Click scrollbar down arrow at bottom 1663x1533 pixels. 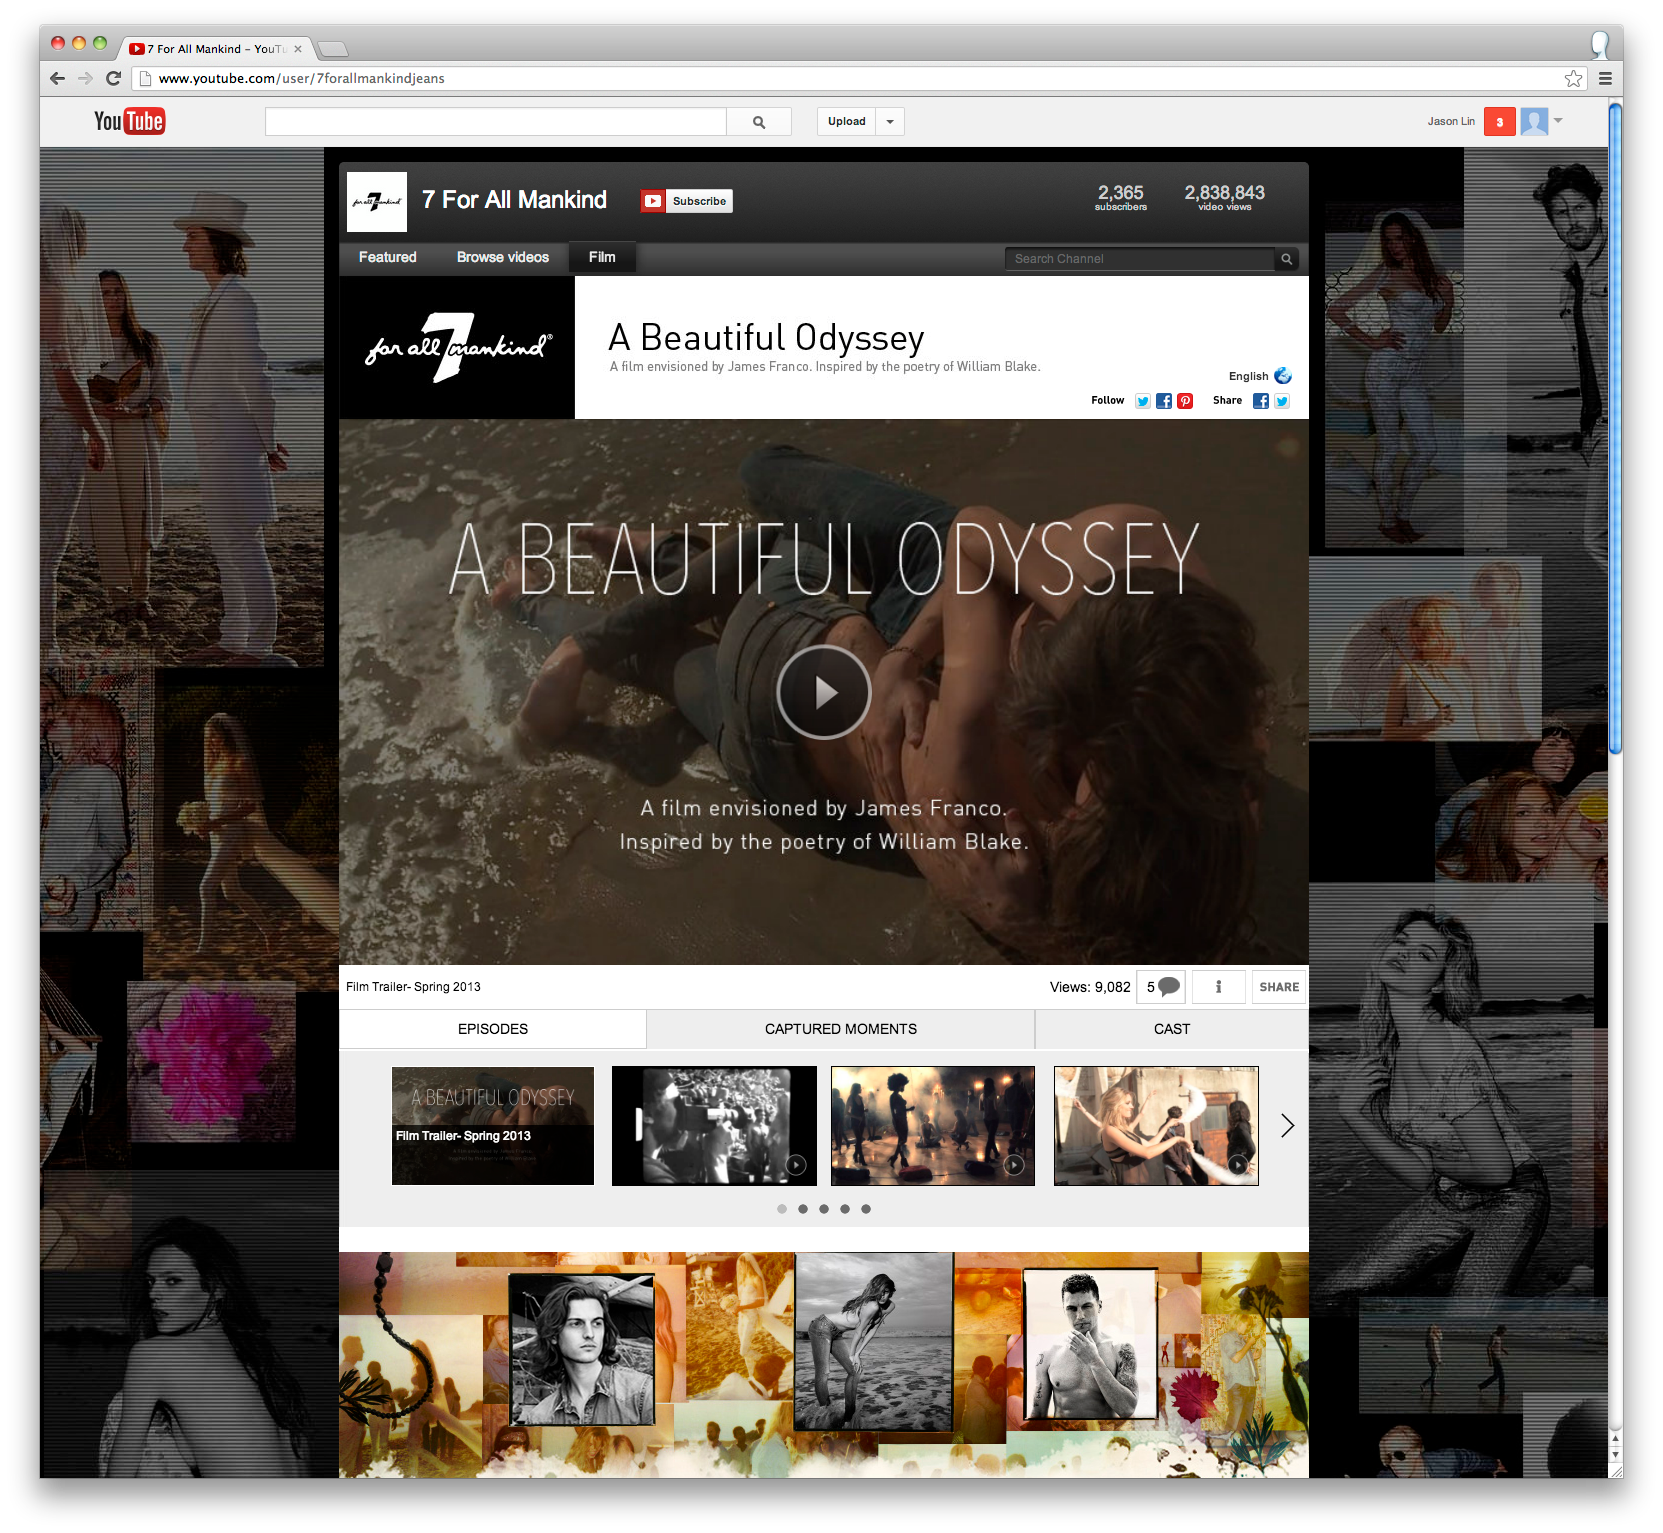1615,1455
